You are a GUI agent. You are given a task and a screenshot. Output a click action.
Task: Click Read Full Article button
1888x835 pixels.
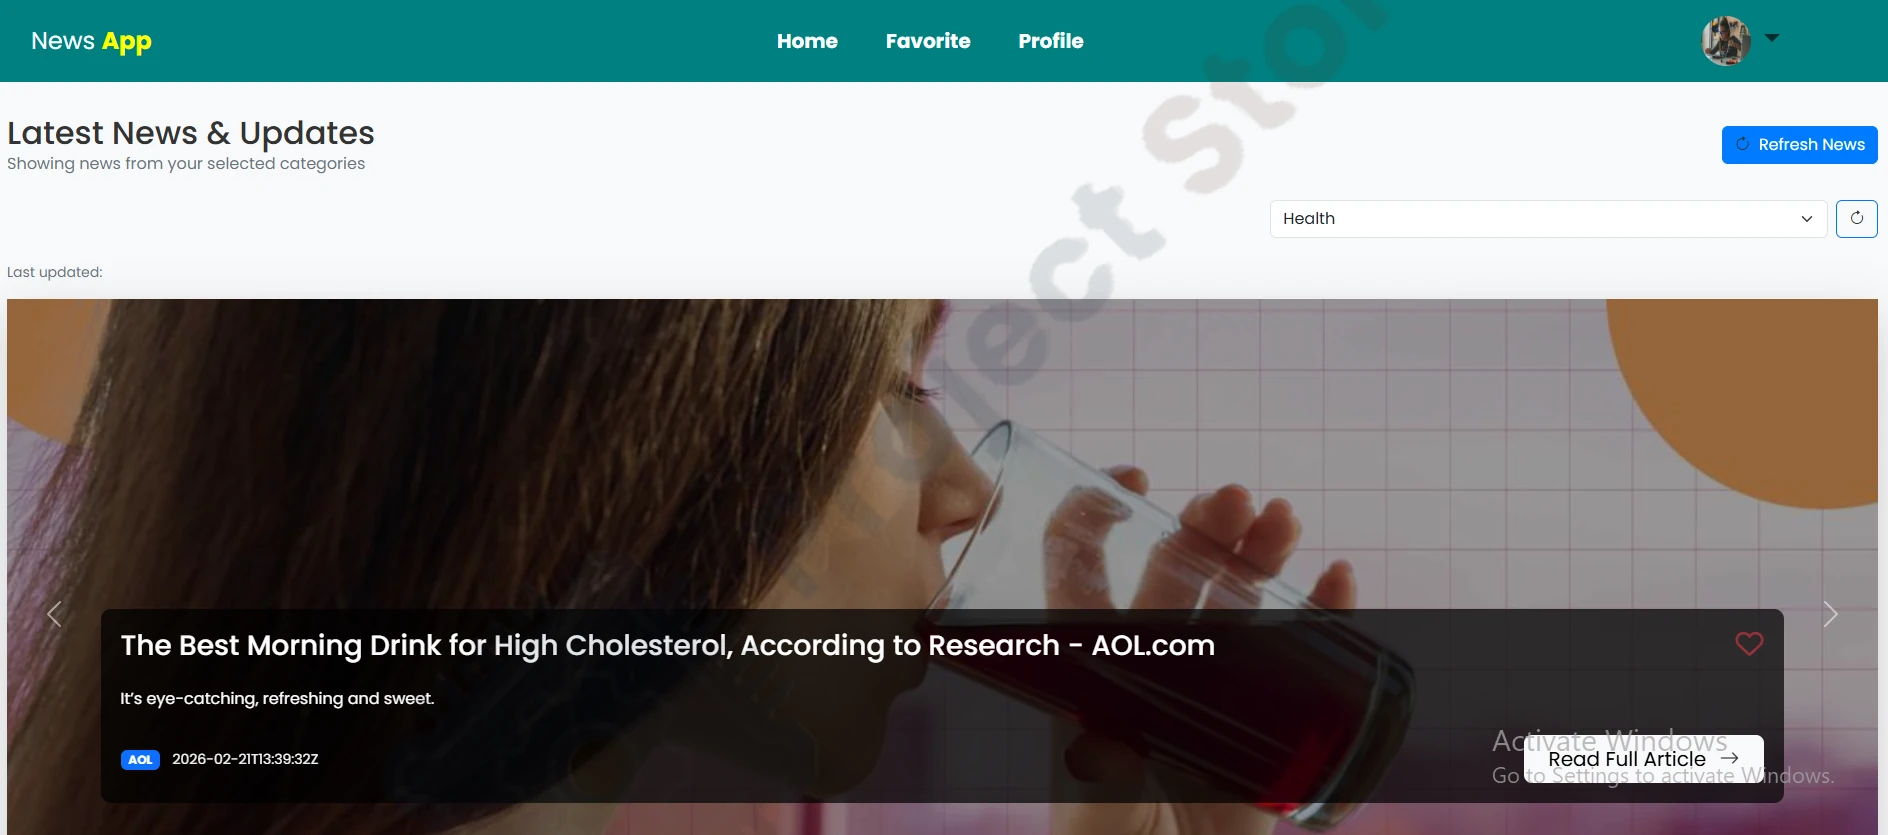tap(1644, 759)
